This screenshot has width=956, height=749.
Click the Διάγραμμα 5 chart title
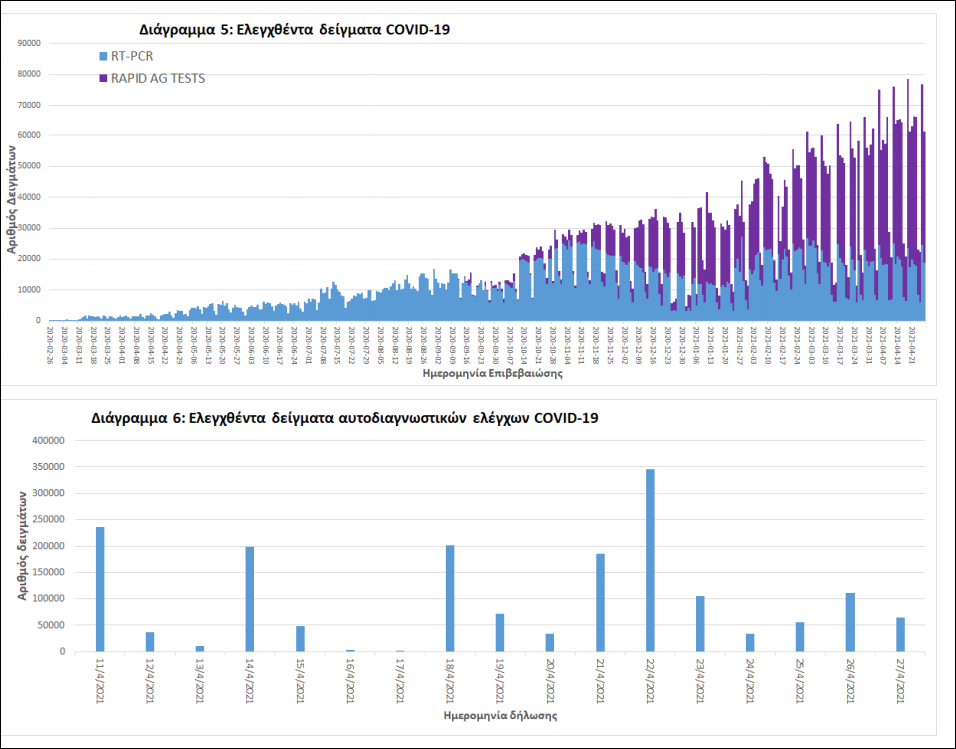pos(294,30)
